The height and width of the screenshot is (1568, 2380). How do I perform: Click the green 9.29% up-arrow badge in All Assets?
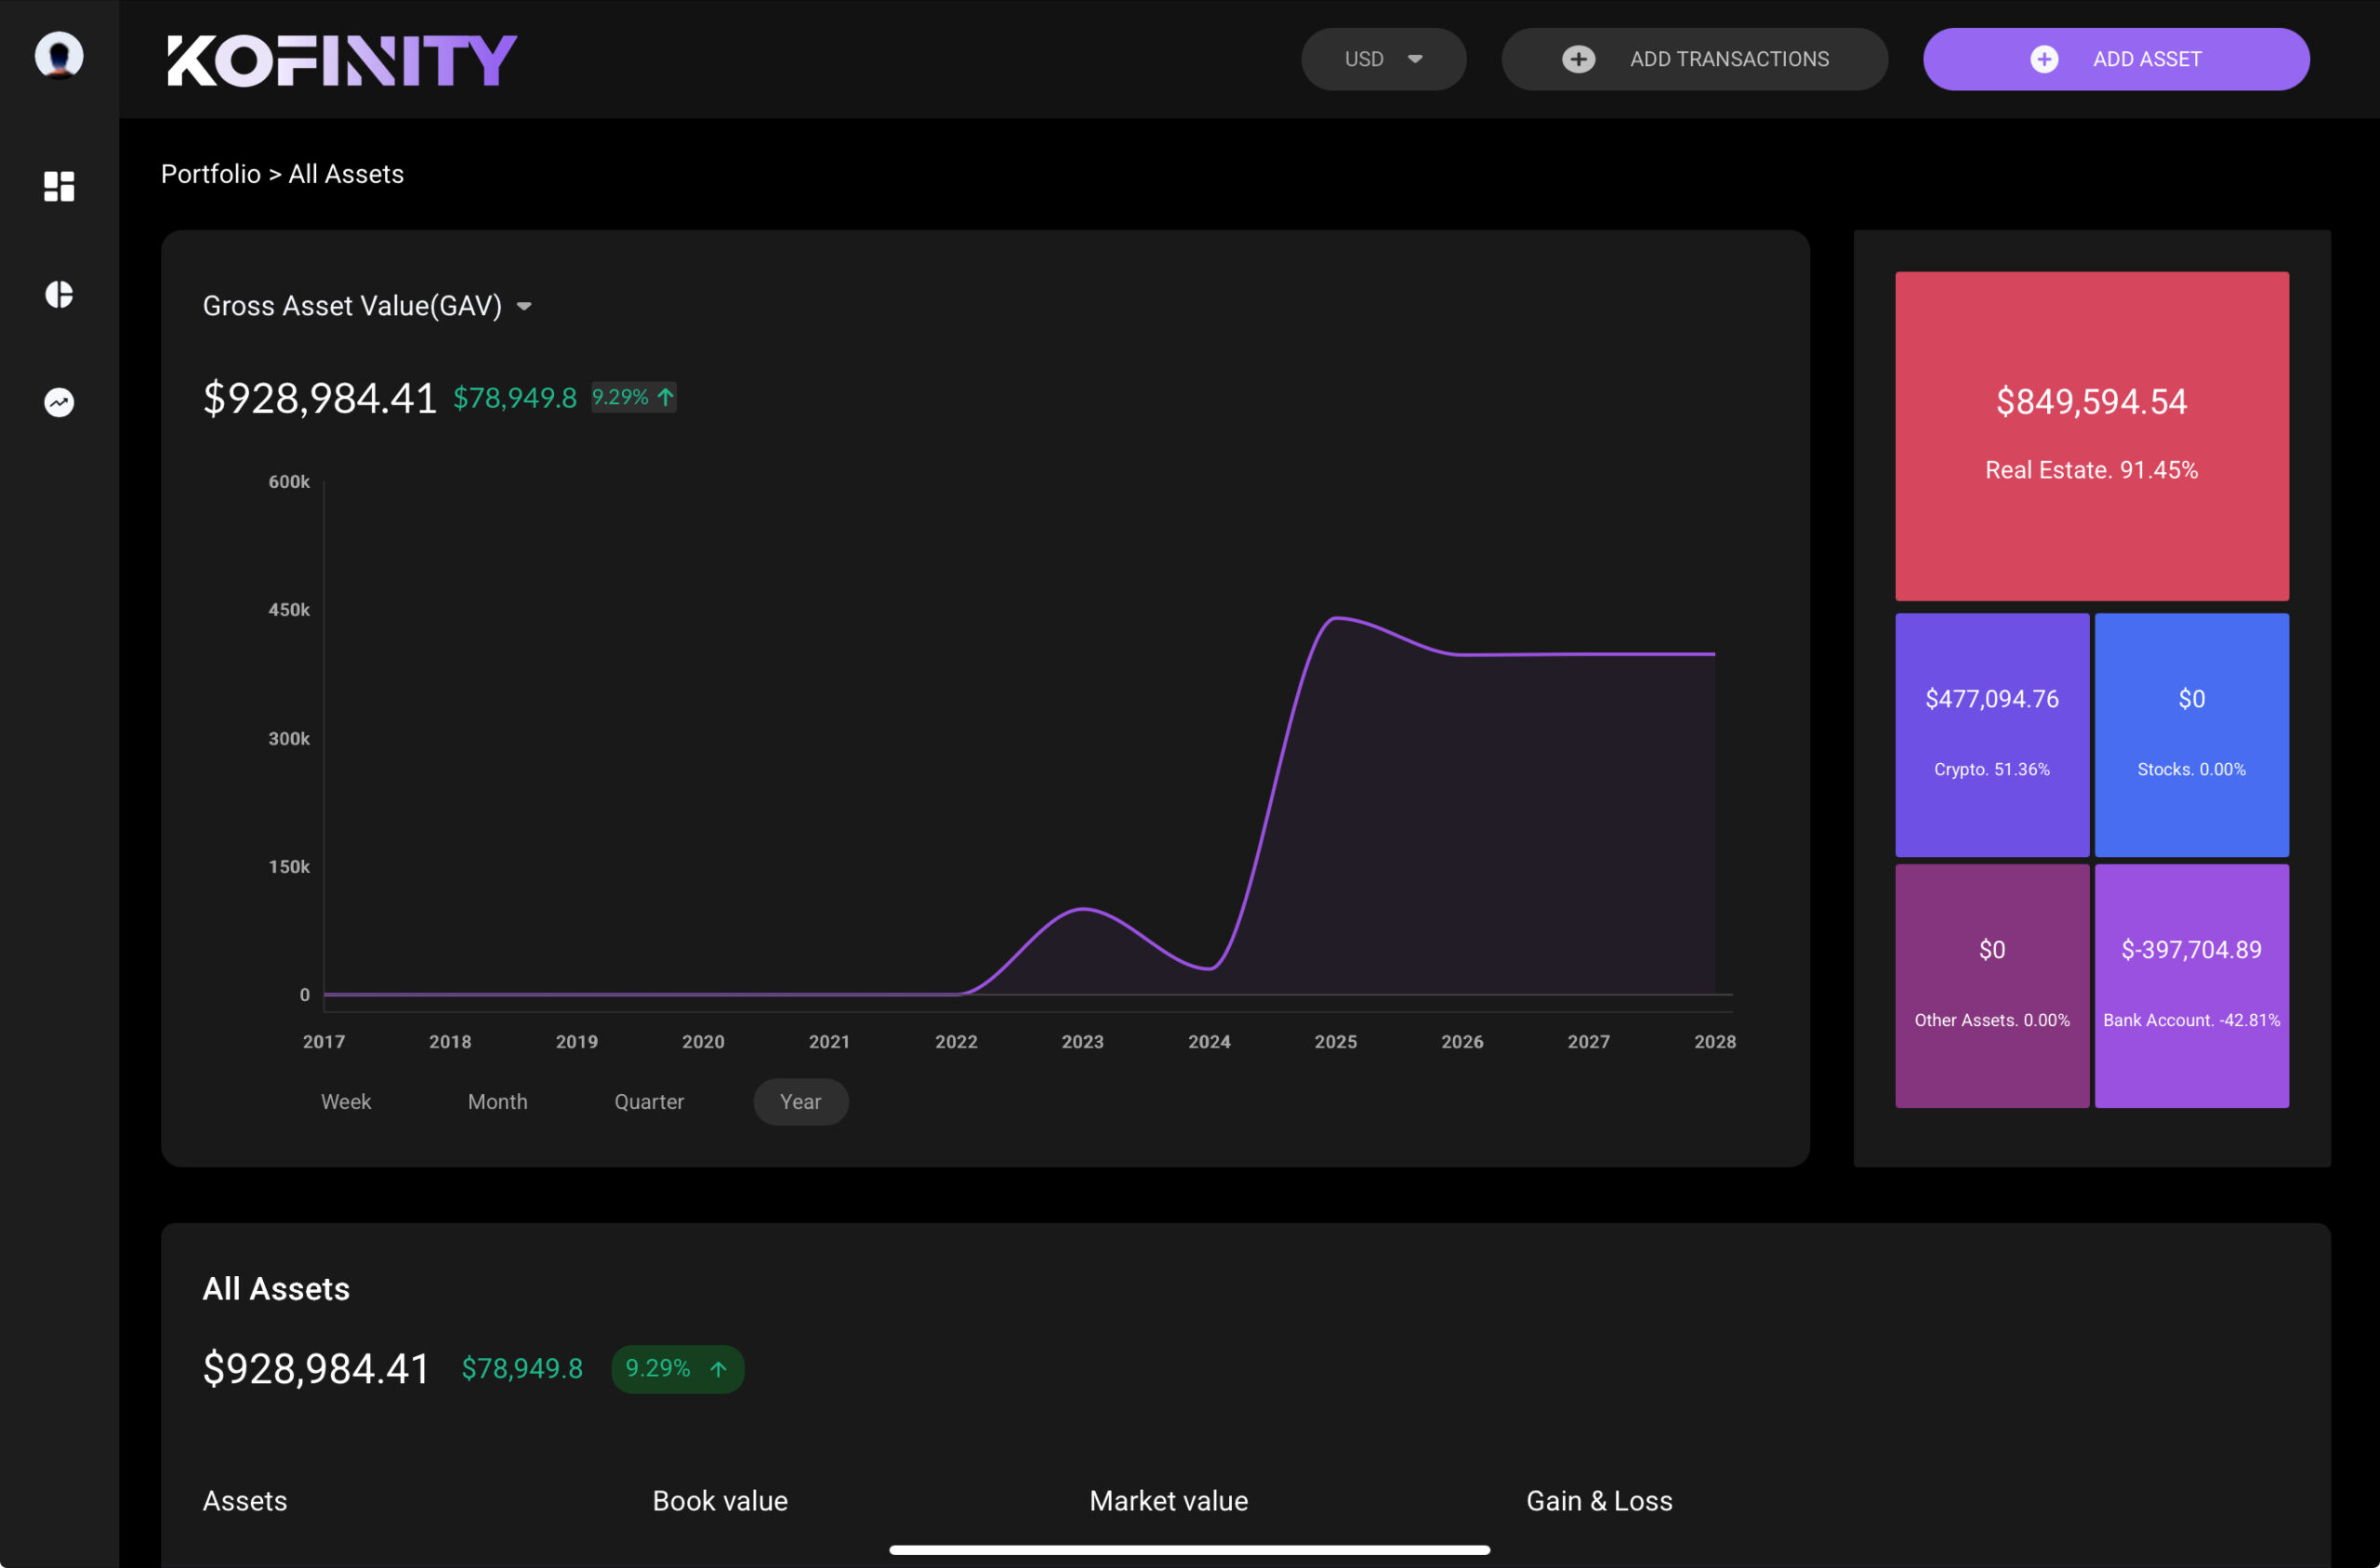tap(677, 1368)
